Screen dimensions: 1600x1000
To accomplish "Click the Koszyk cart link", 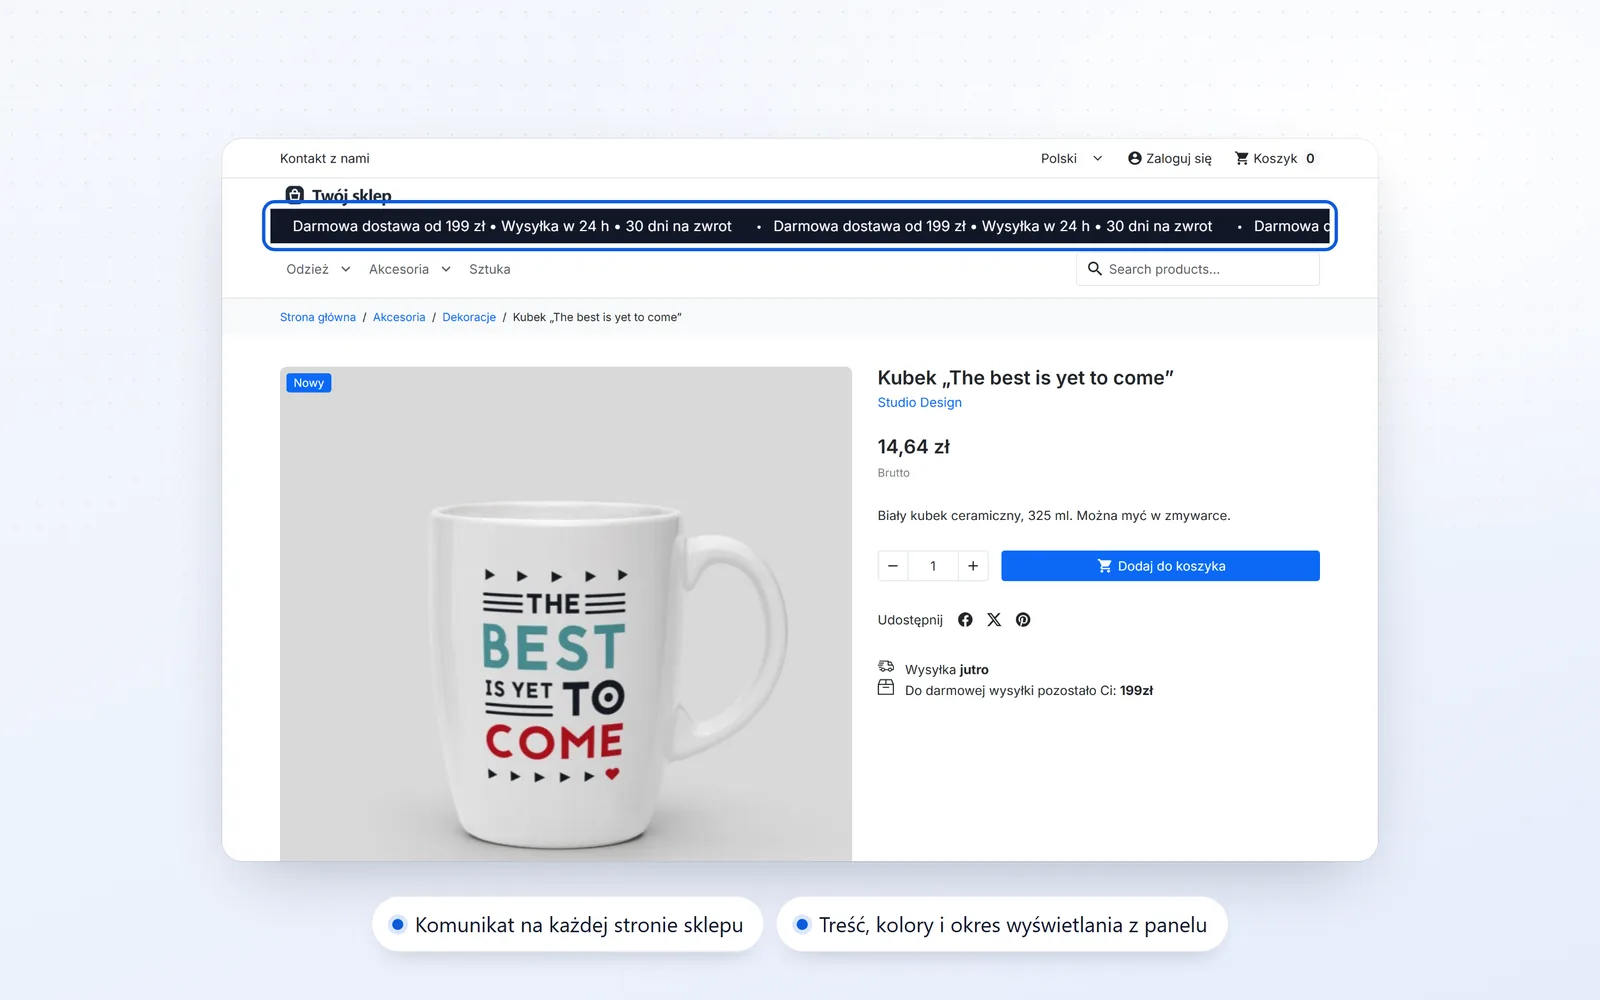I will click(1275, 158).
